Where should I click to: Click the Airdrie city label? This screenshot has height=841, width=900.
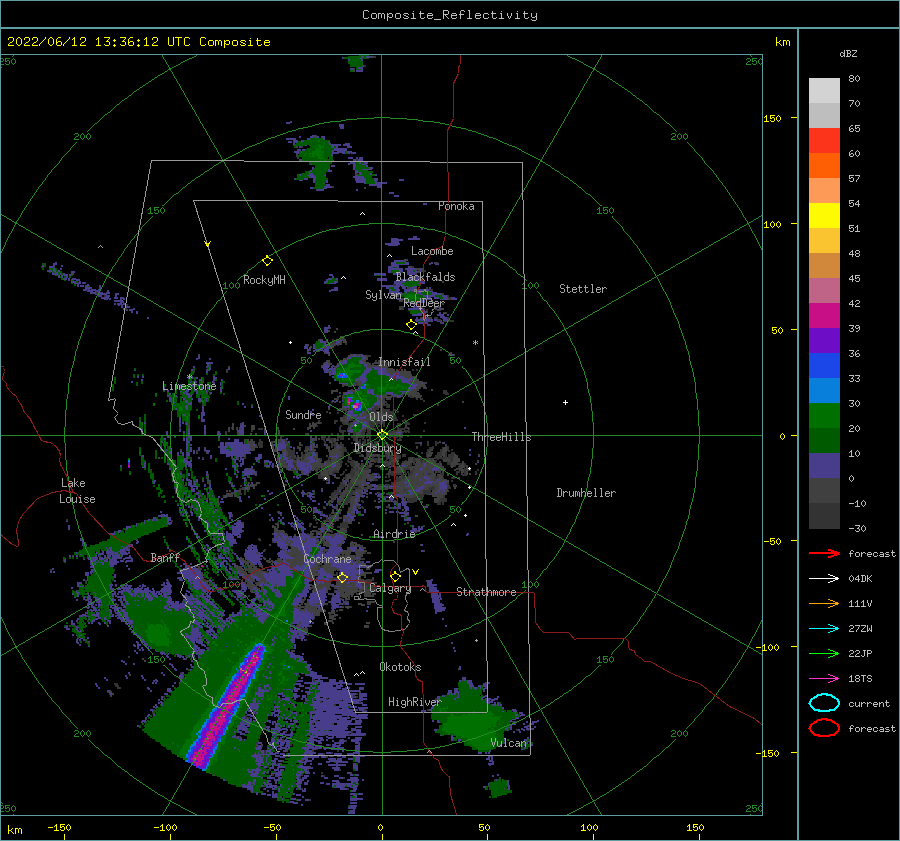pyautogui.click(x=394, y=534)
